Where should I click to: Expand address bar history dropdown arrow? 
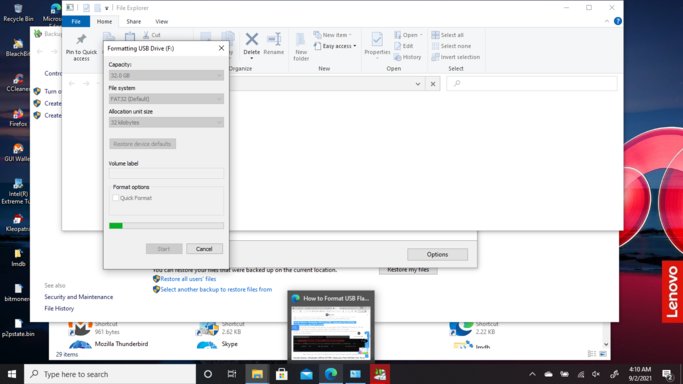(x=418, y=84)
